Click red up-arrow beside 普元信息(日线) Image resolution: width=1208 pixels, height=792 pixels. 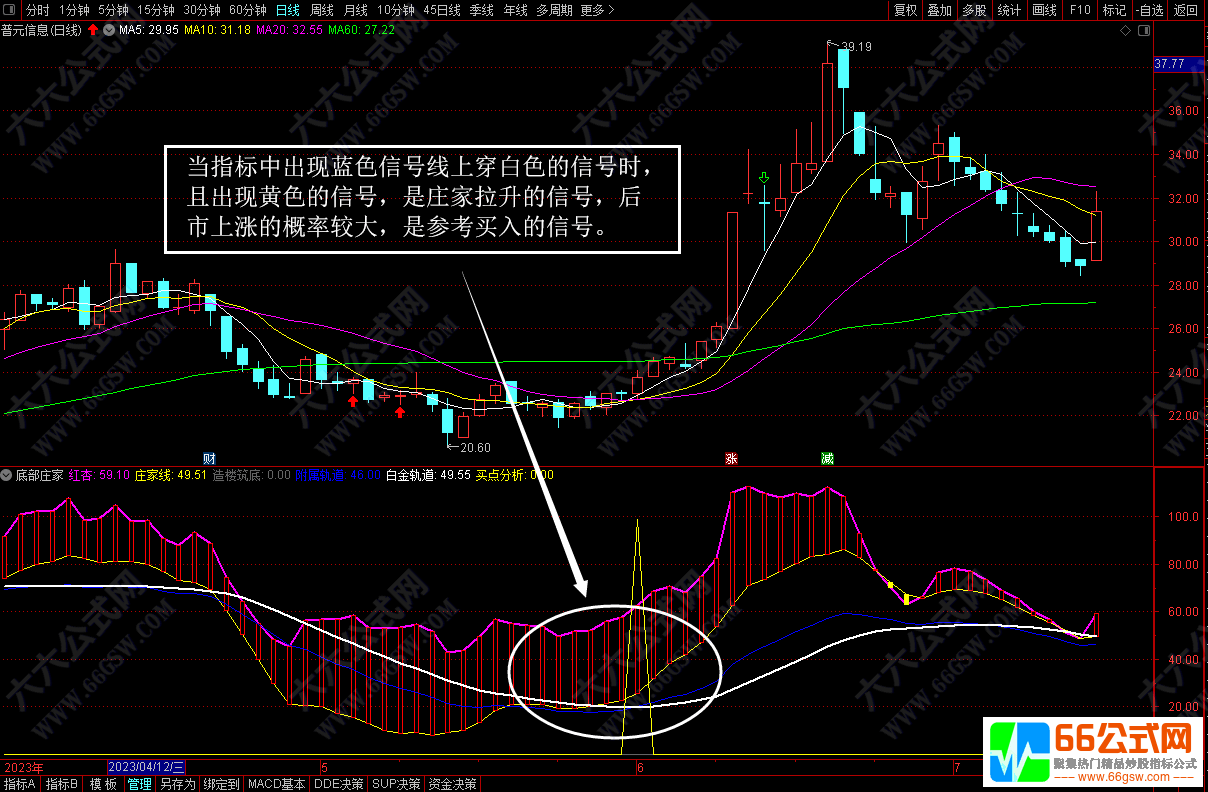pos(93,30)
